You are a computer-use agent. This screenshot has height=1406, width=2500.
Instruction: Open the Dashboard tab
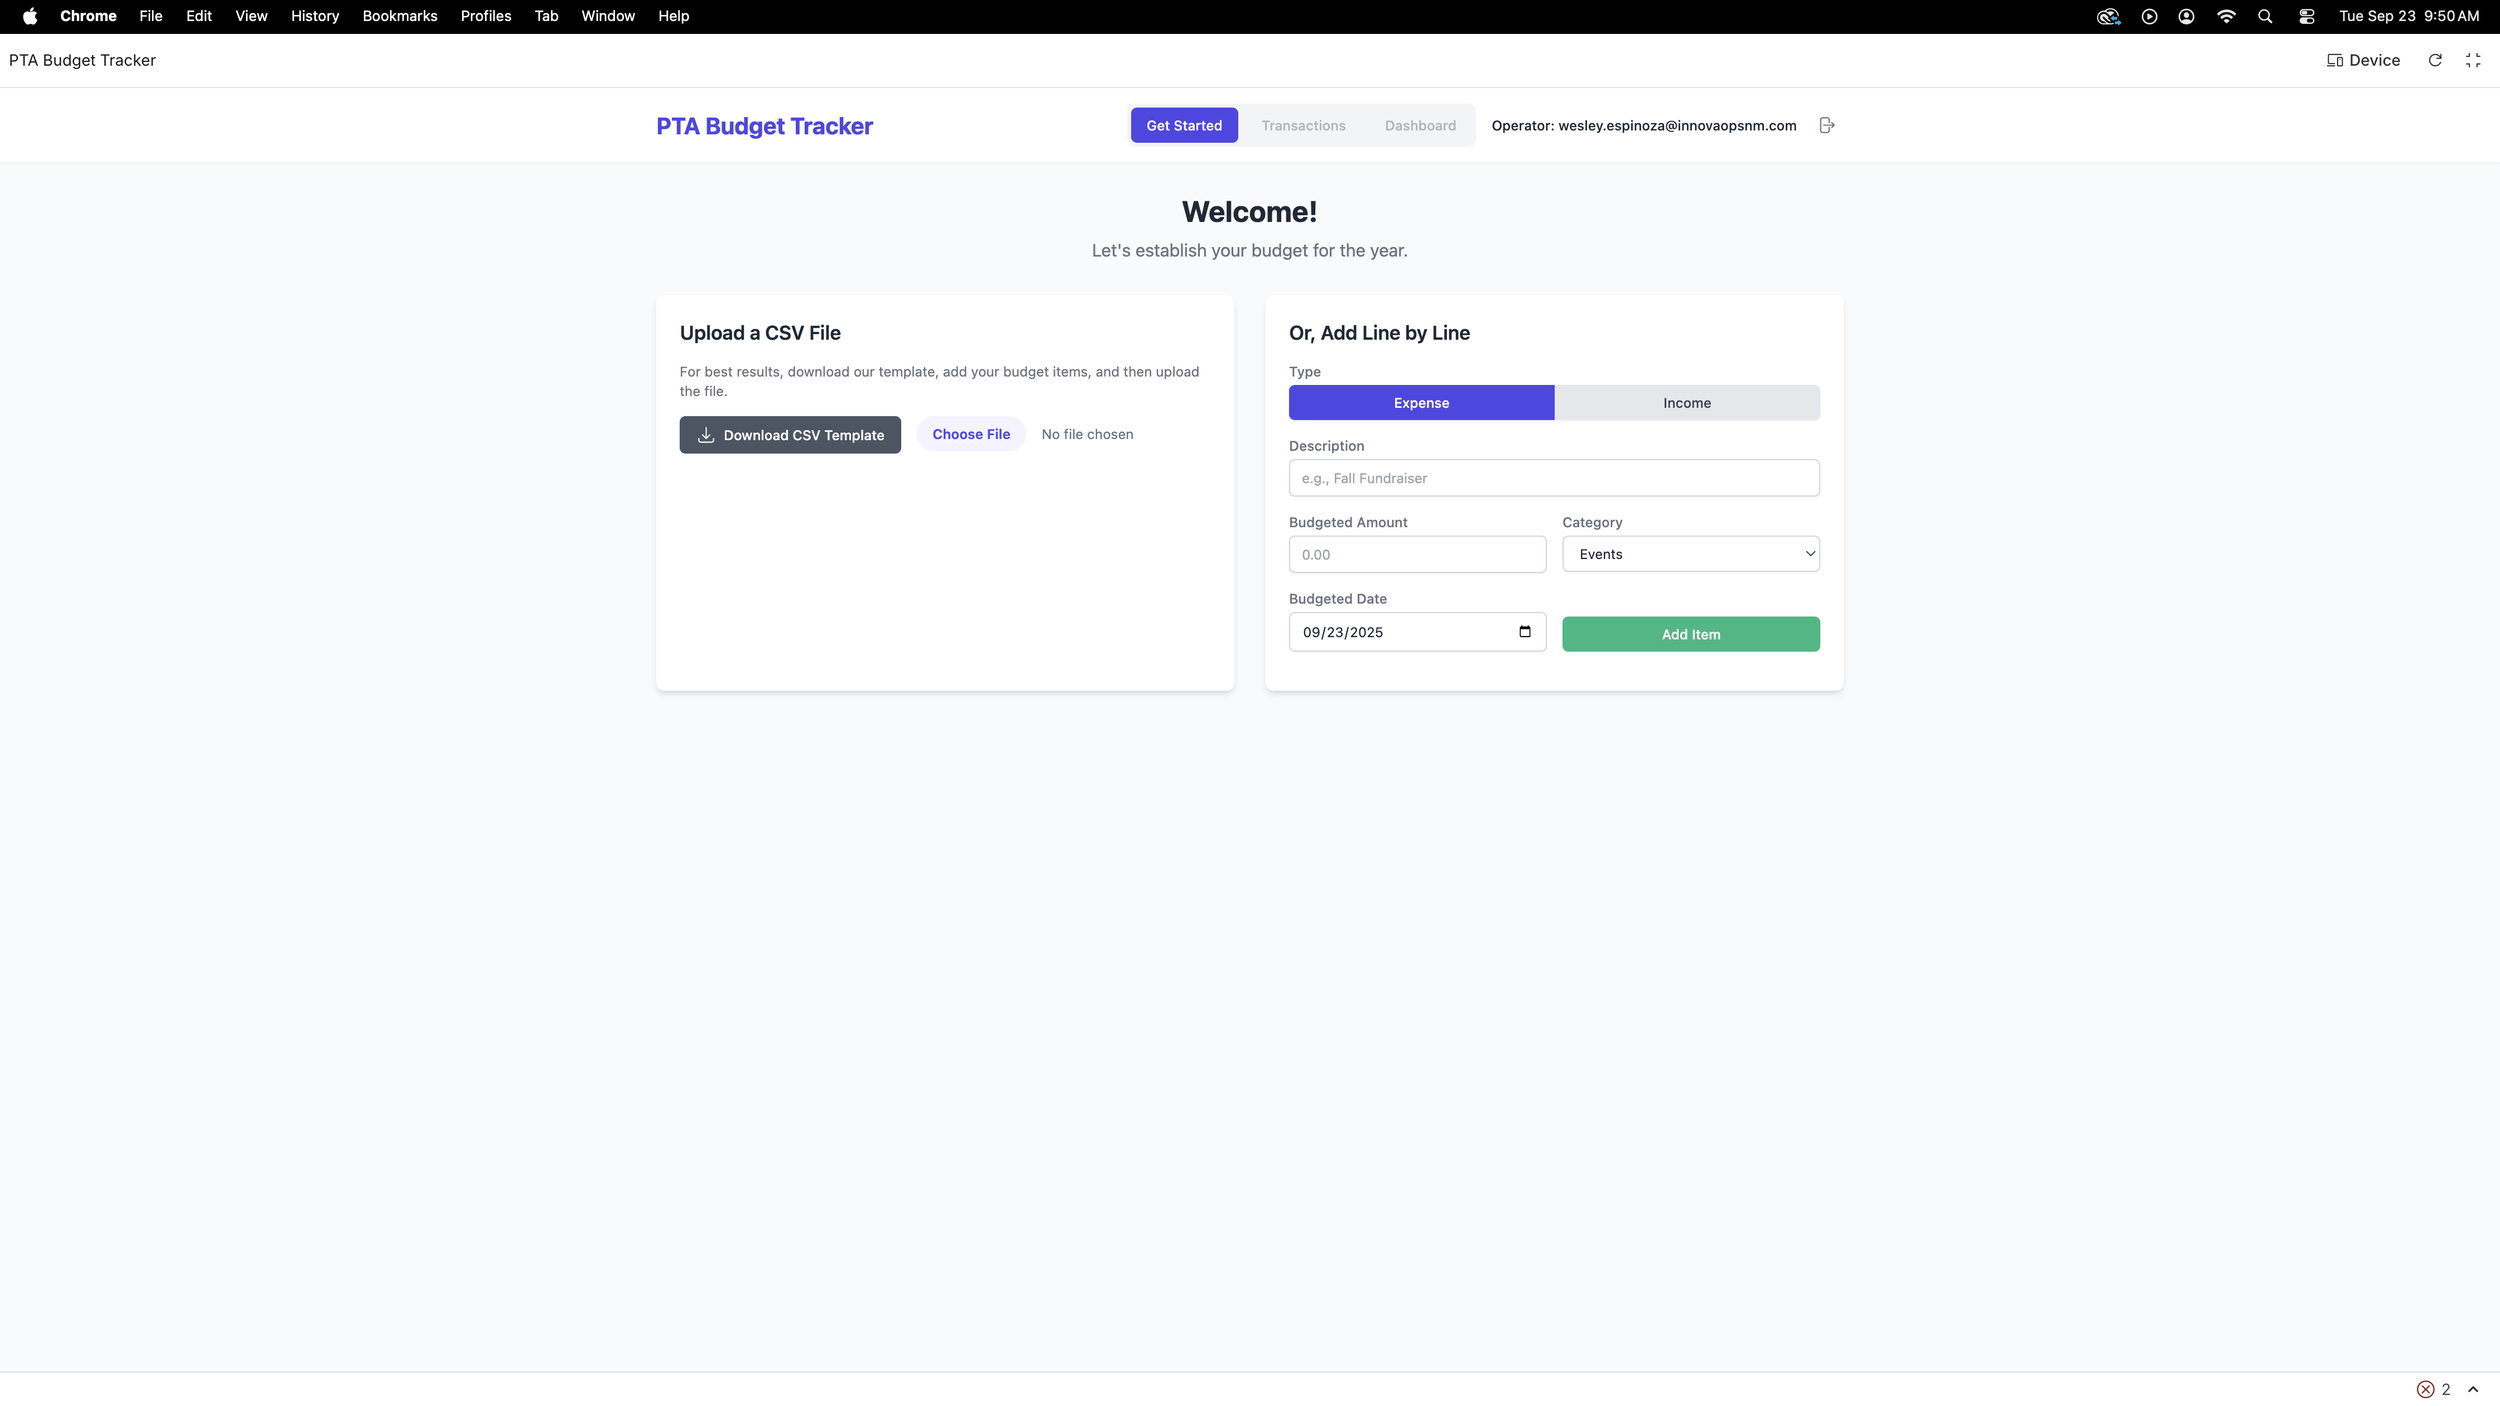[1419, 125]
